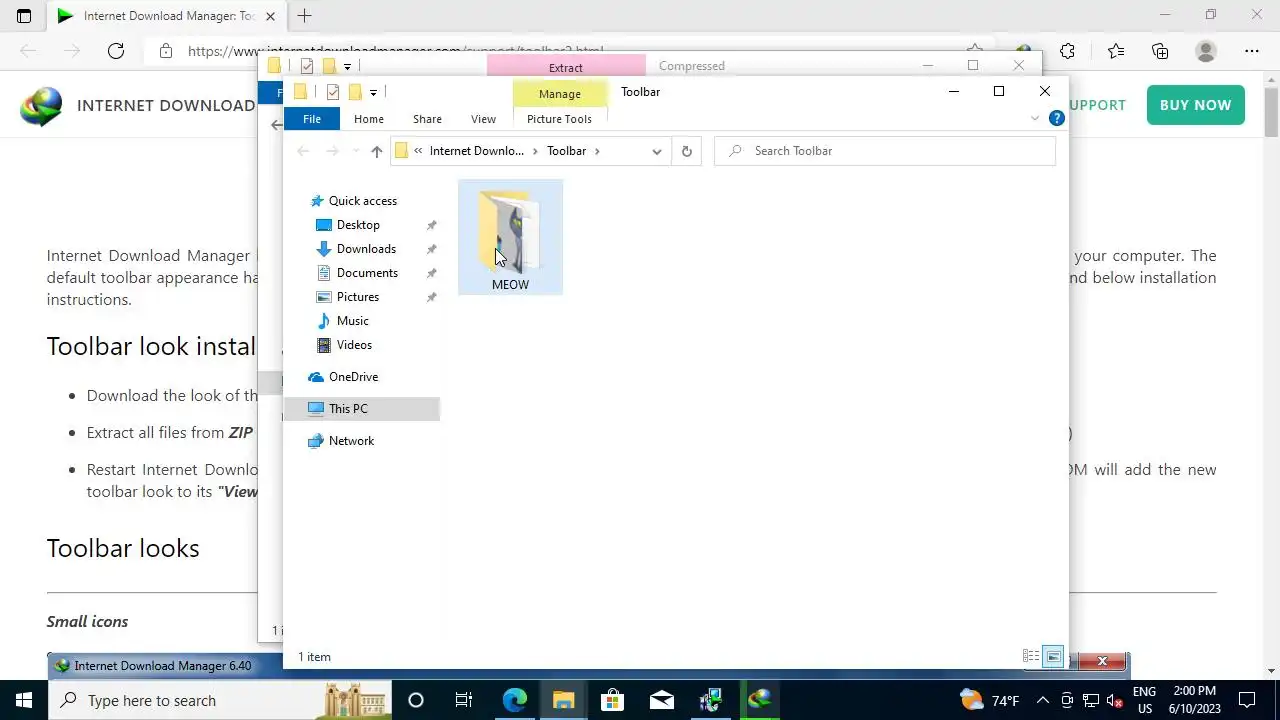Refresh the Toolbar folder view
The height and width of the screenshot is (720, 1280).
click(x=686, y=151)
